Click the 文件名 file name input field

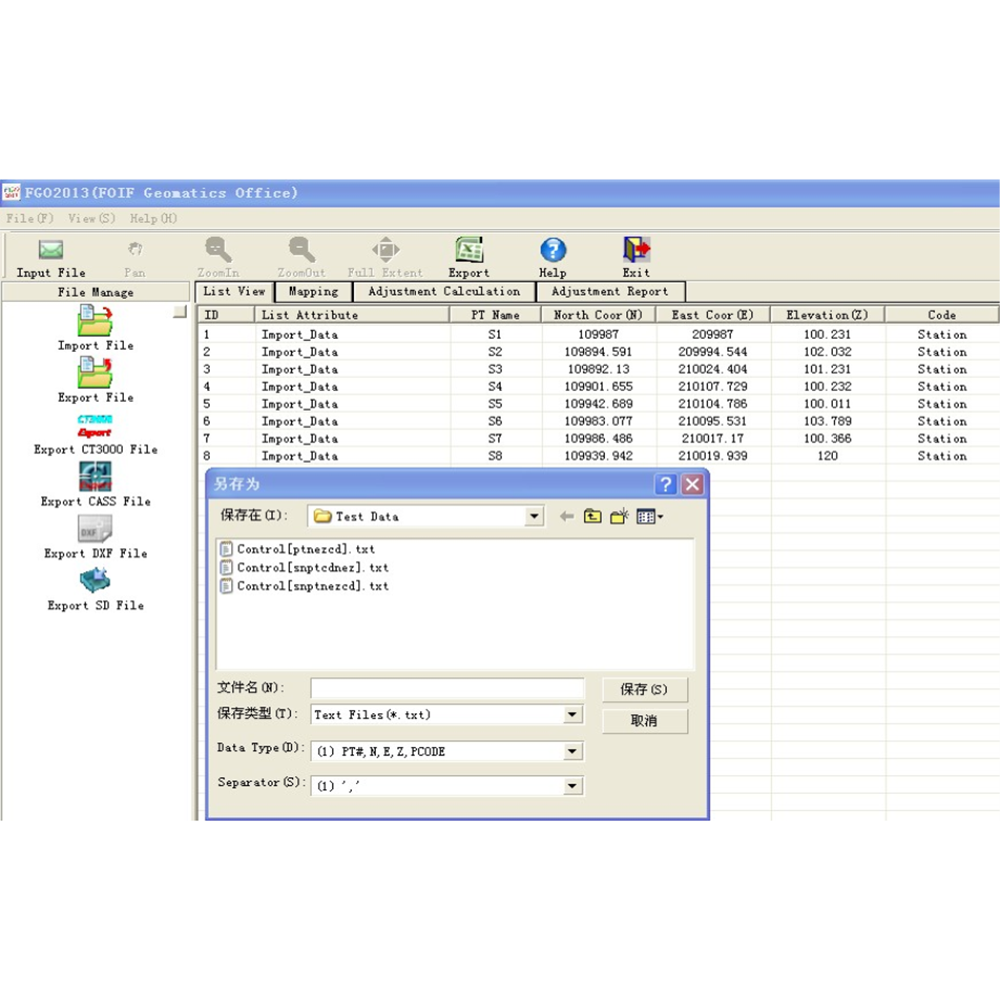pyautogui.click(x=447, y=688)
